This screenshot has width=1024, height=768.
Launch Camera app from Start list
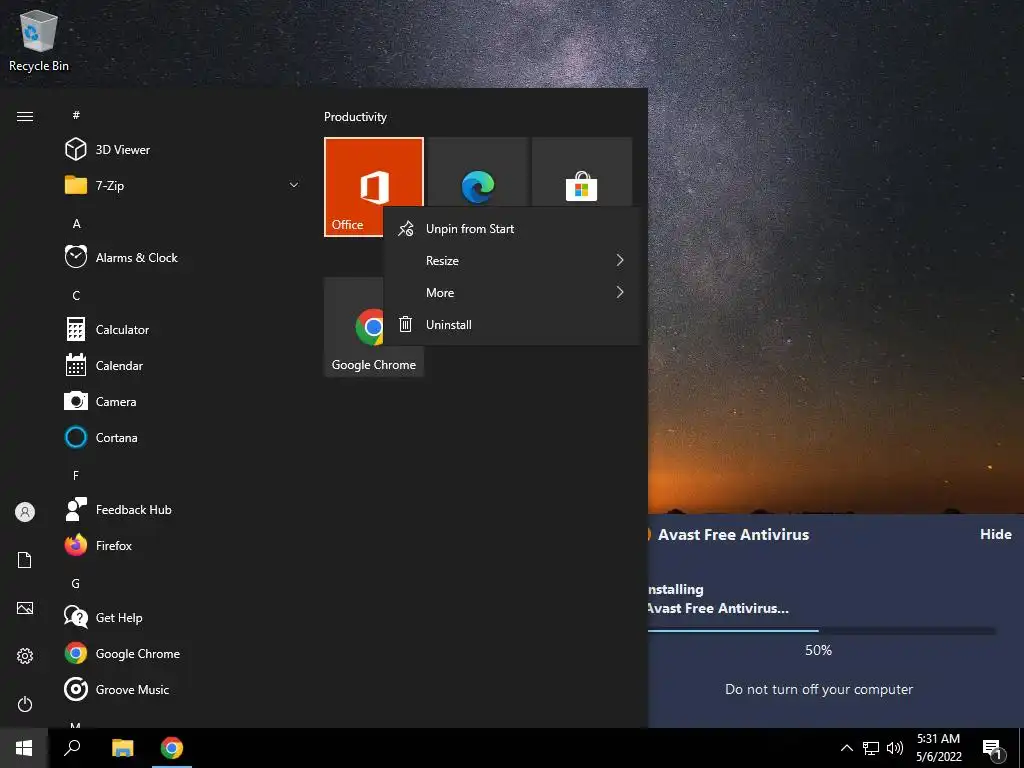[183, 401]
